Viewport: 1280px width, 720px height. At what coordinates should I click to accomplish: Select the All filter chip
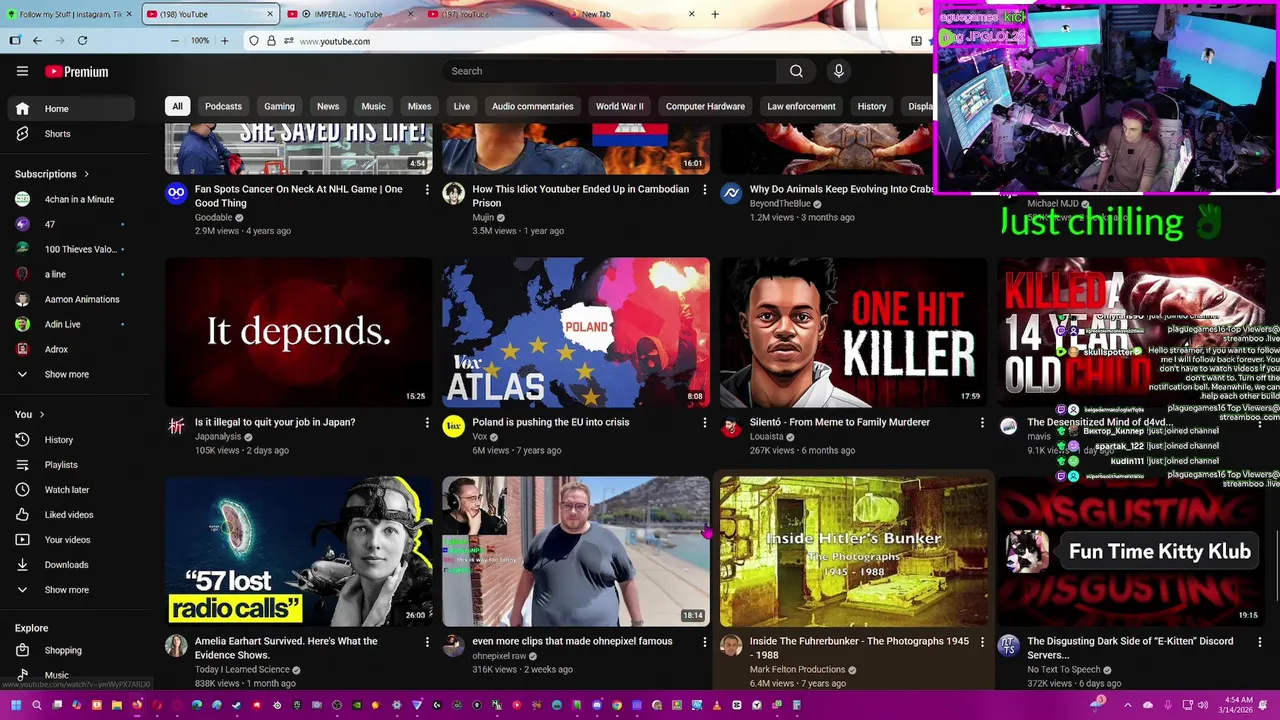coord(177,106)
